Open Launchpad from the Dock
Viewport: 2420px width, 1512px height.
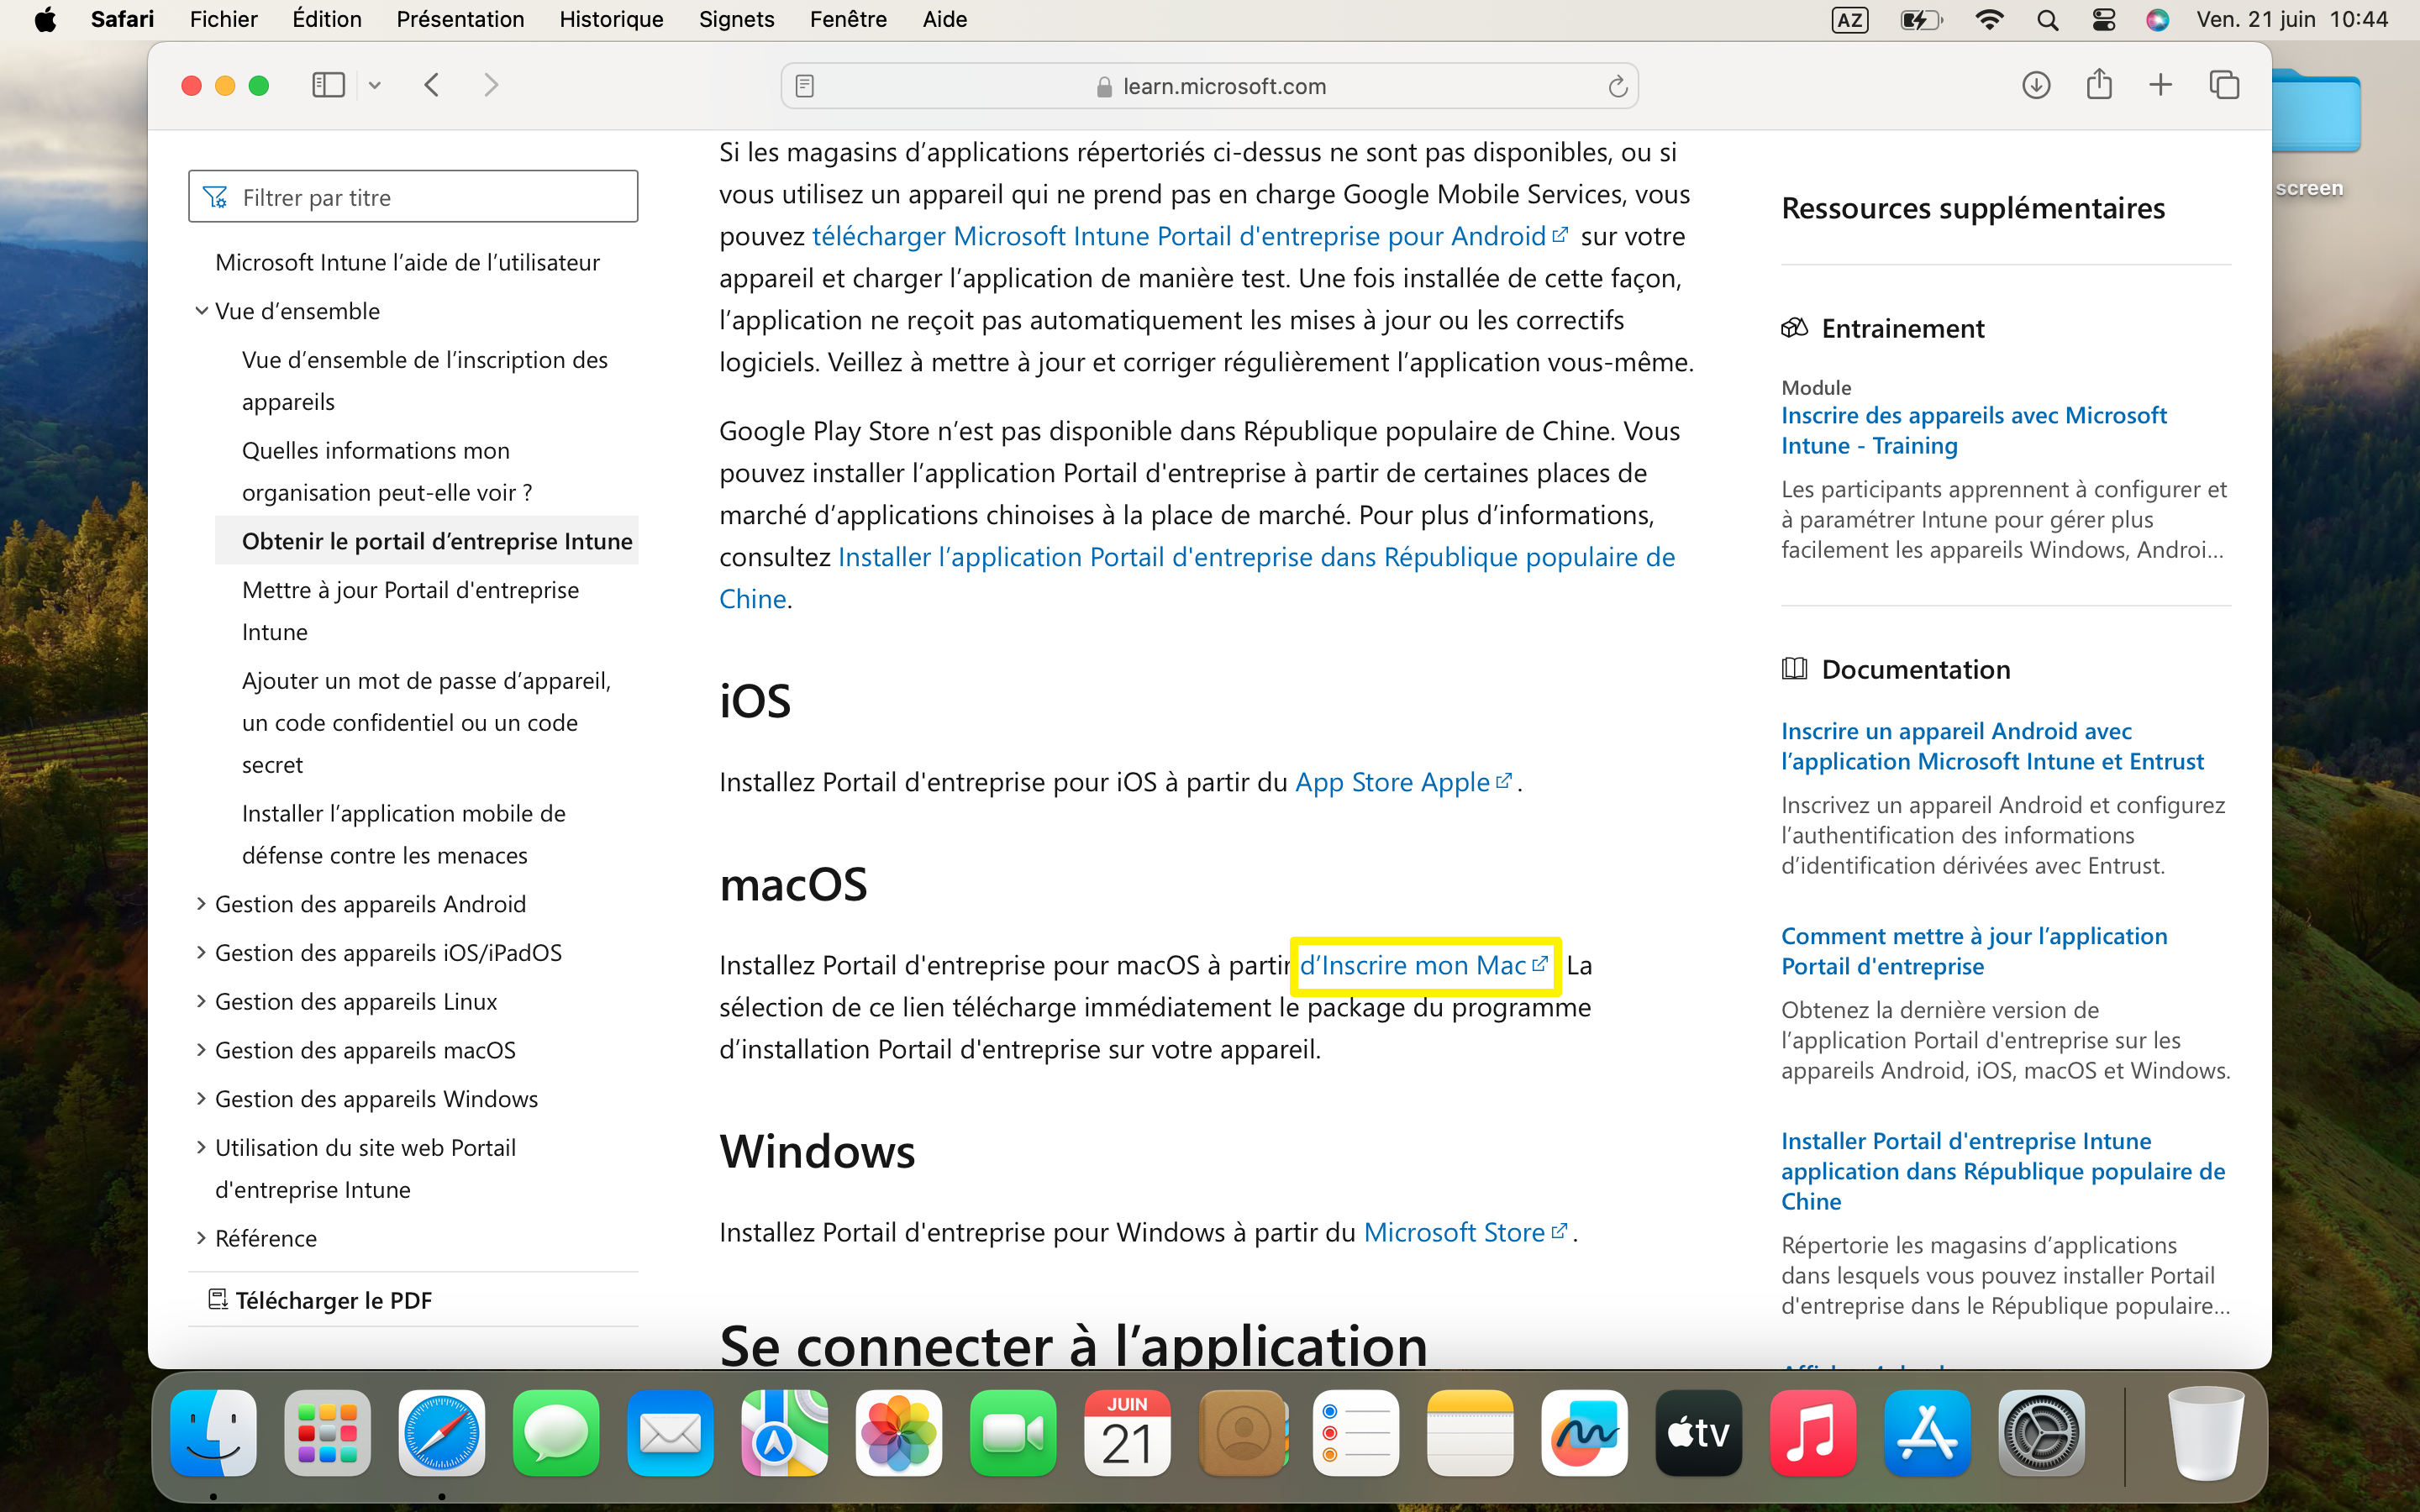pos(327,1433)
